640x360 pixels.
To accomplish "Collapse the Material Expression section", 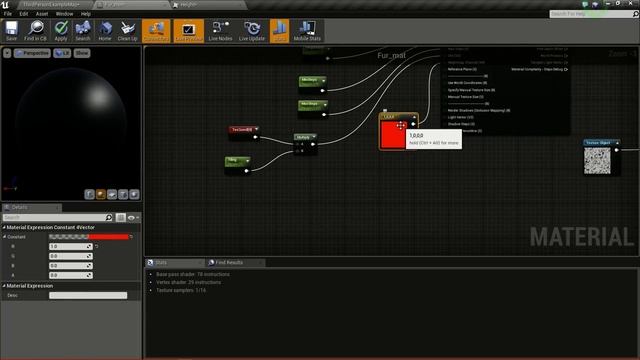I will pos(4,286).
